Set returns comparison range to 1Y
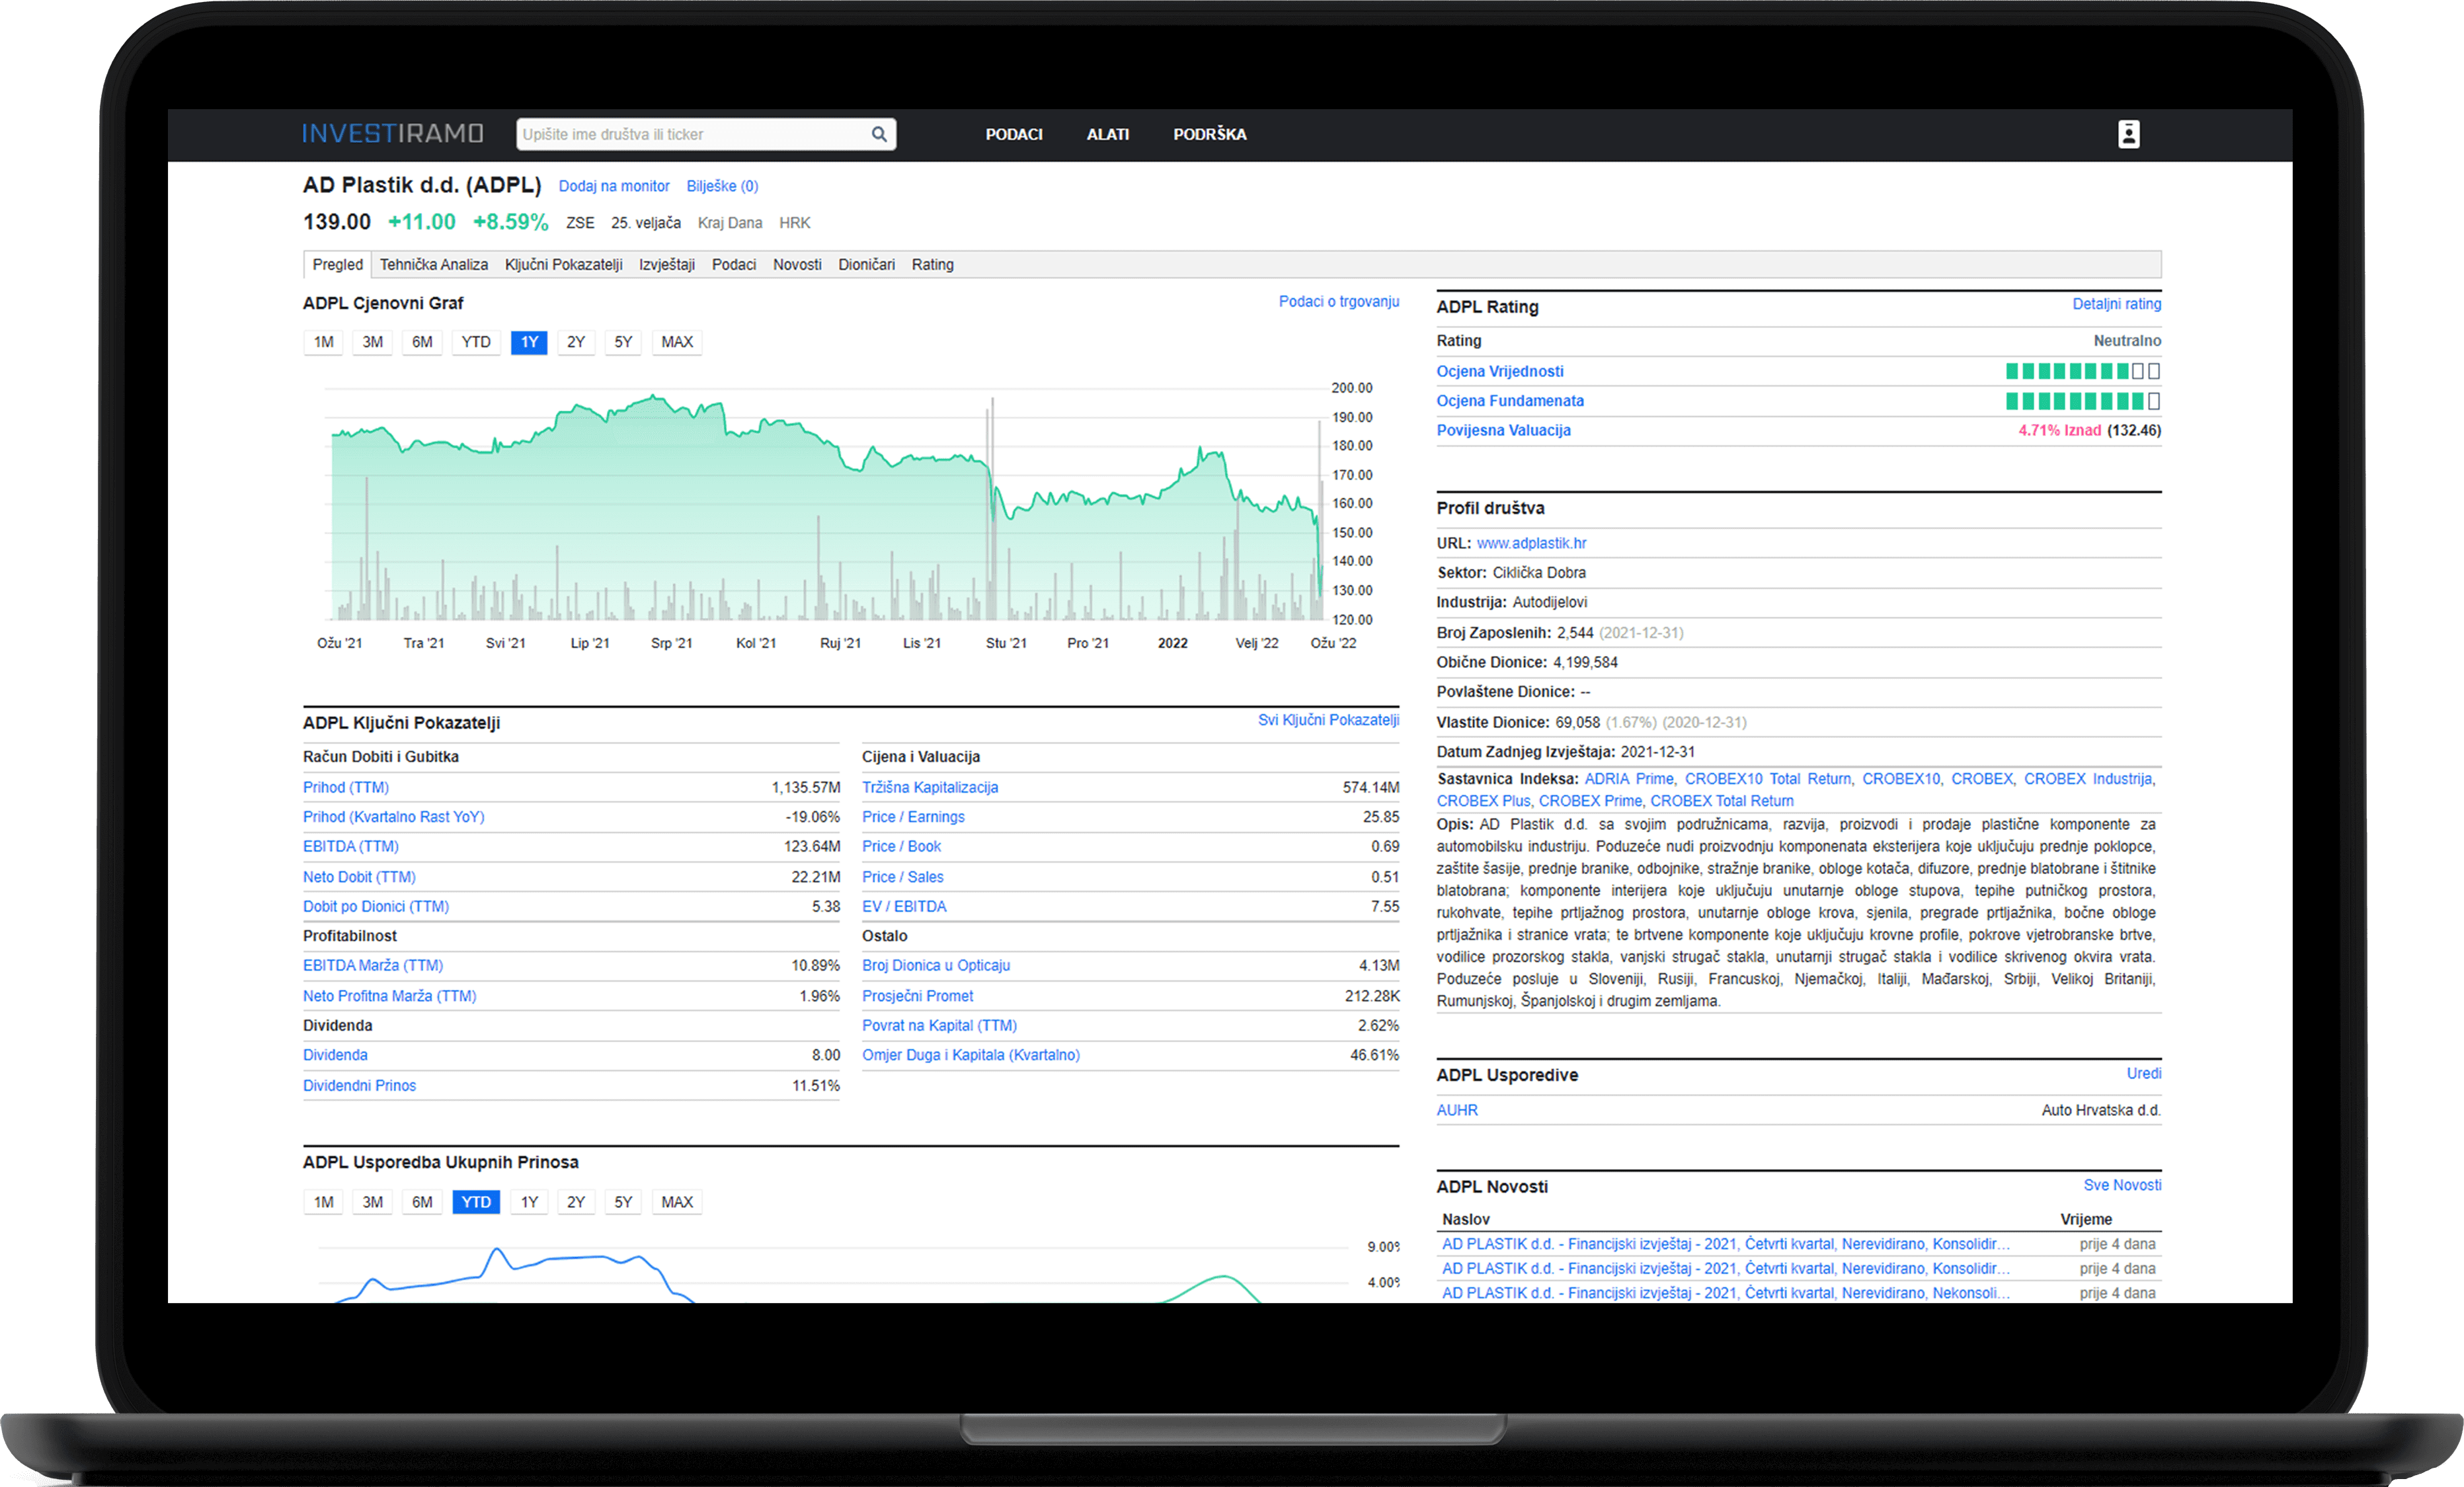 [x=529, y=1202]
